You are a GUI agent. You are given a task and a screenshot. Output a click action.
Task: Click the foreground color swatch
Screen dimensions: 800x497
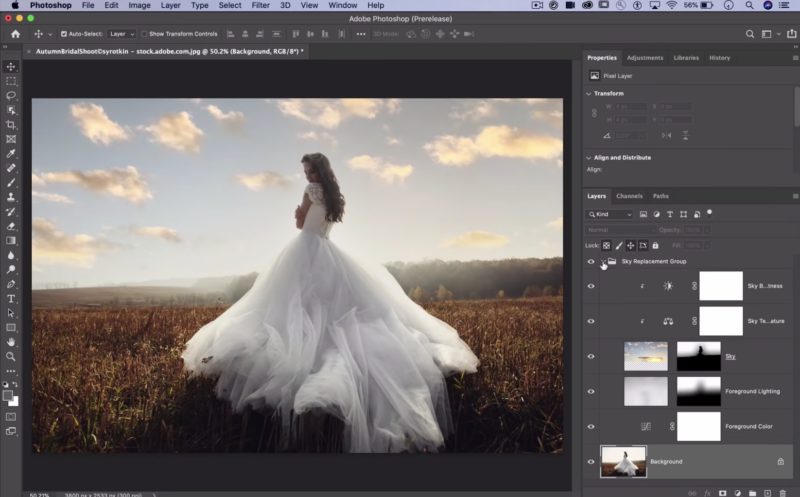tap(8, 395)
